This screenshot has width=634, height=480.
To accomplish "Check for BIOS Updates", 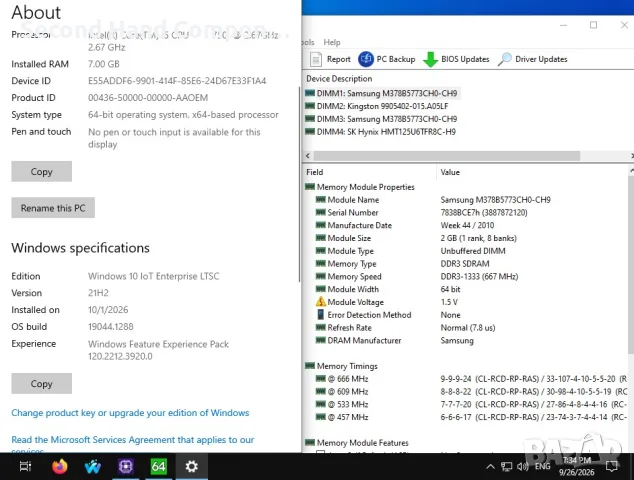I will (456, 59).
